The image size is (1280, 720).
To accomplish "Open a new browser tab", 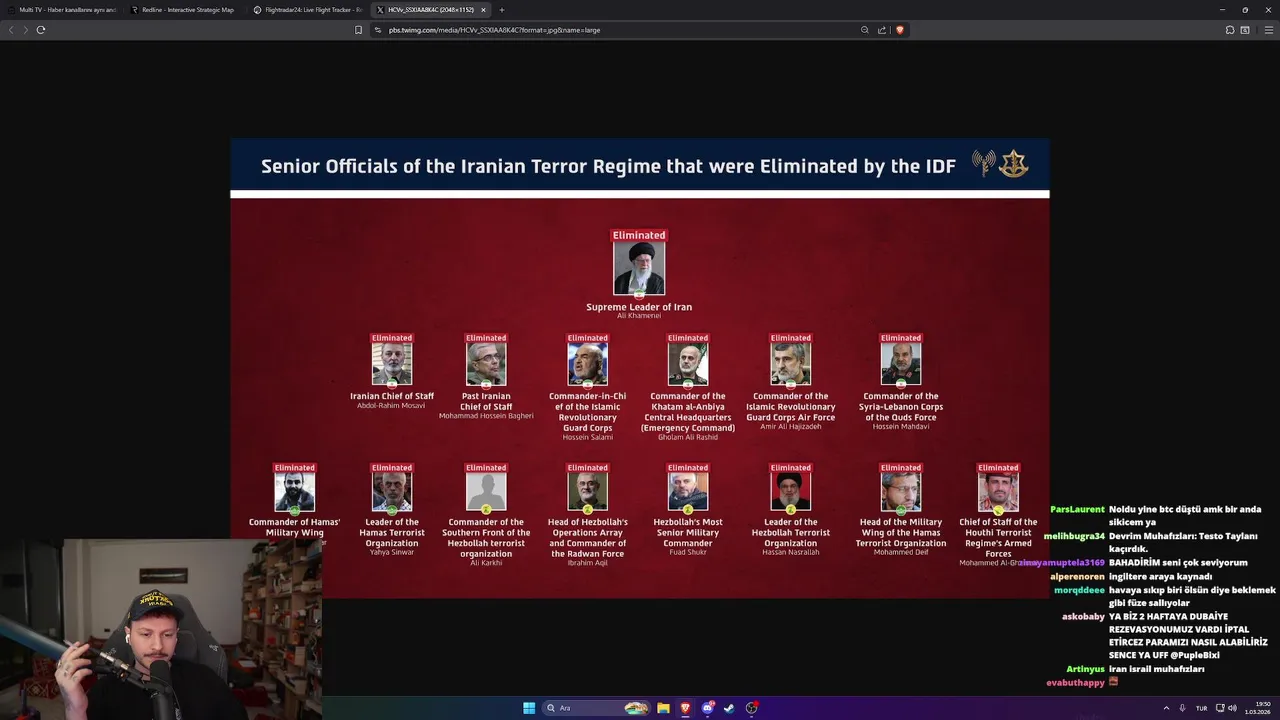I will [502, 10].
